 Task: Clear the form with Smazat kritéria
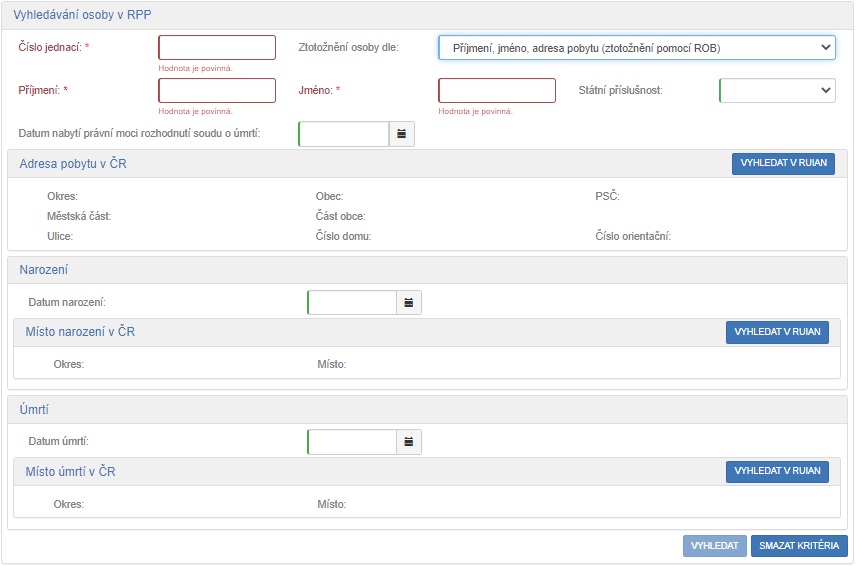799,546
